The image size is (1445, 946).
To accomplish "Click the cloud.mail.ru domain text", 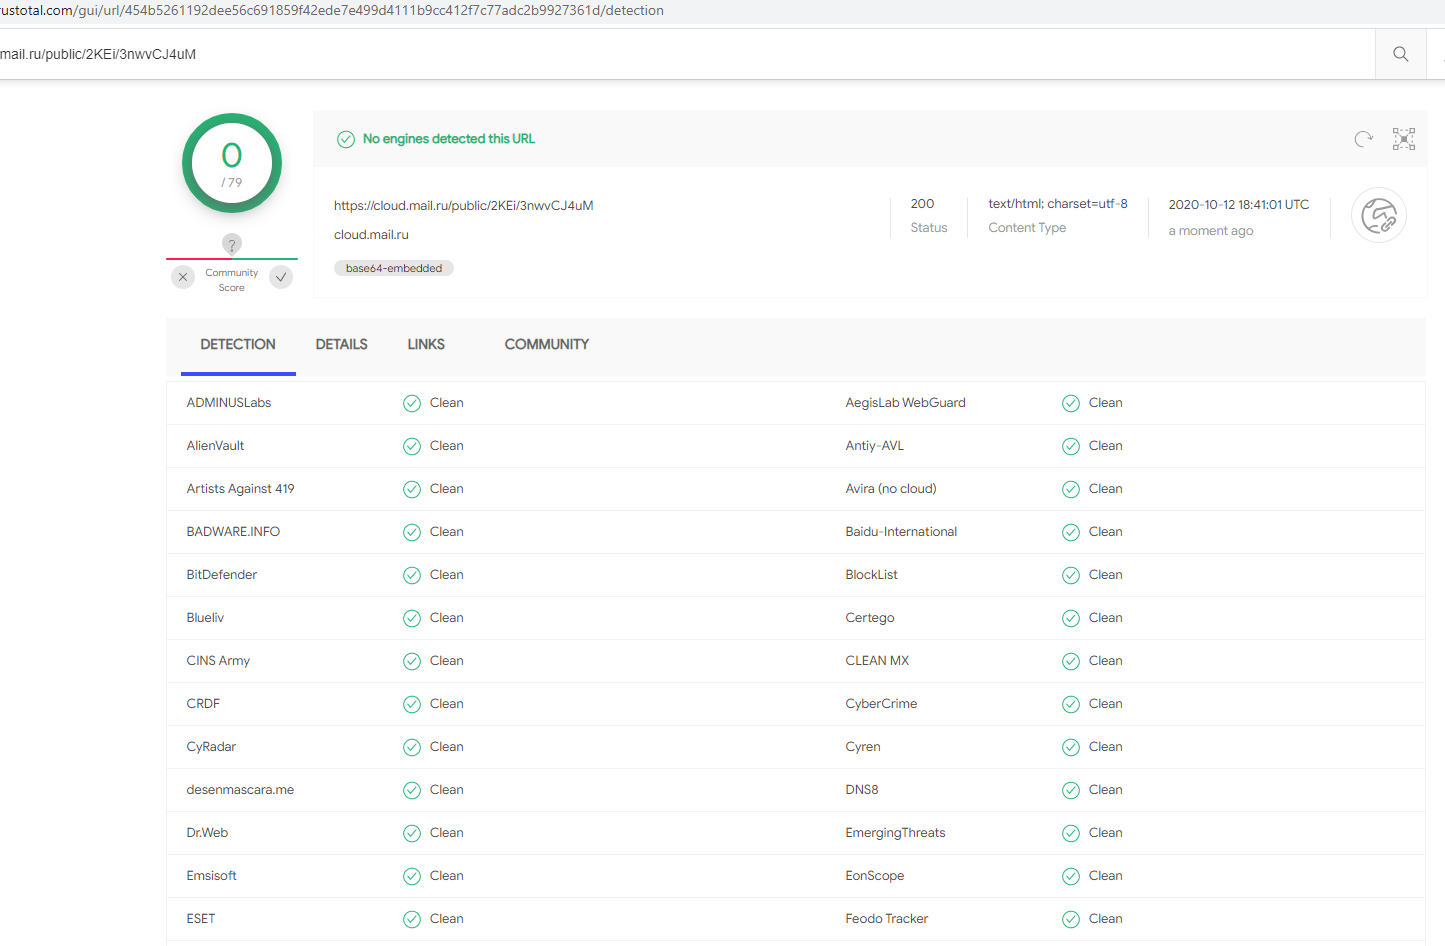I will pyautogui.click(x=371, y=235).
